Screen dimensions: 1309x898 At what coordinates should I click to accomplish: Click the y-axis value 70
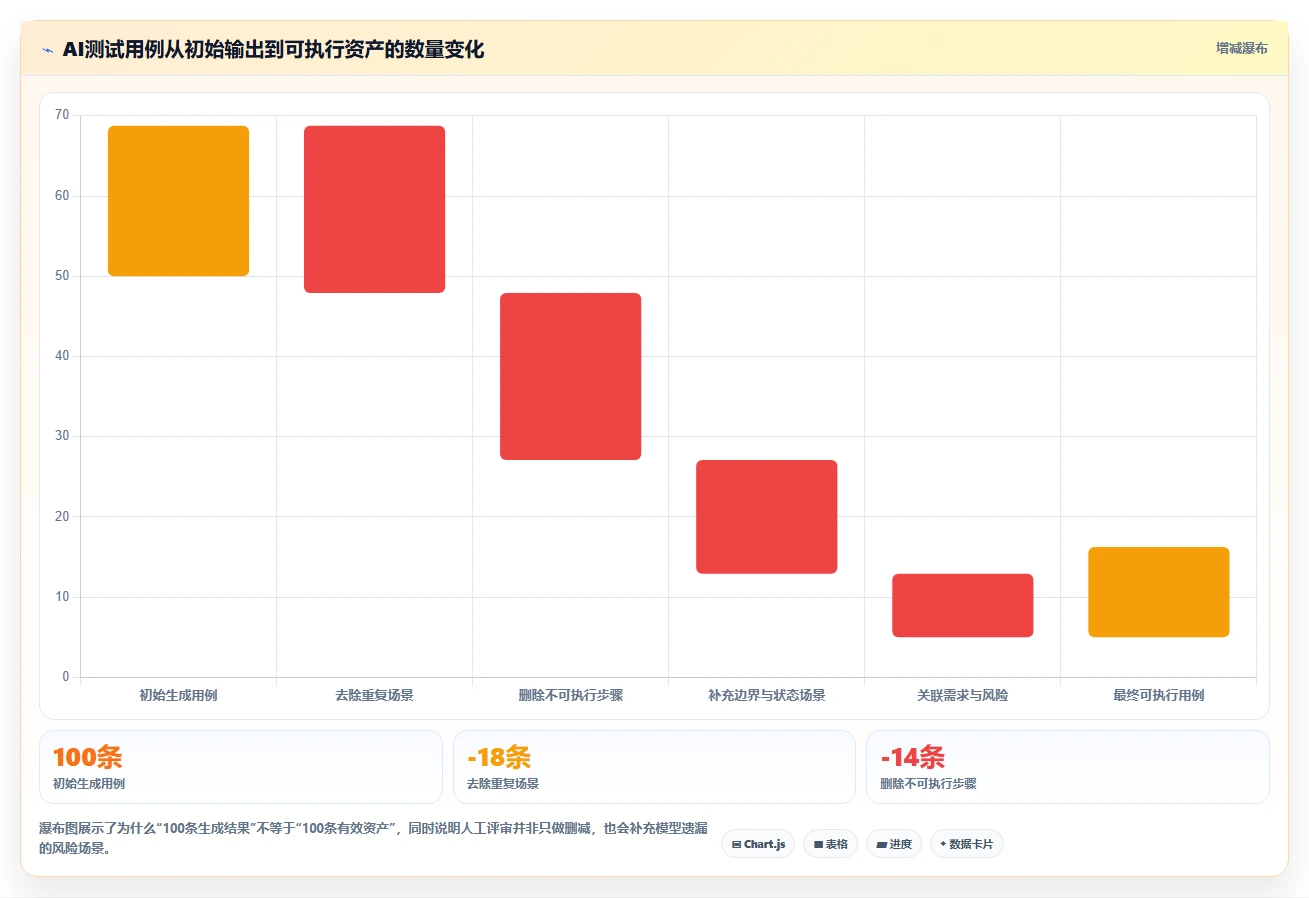[x=62, y=115]
